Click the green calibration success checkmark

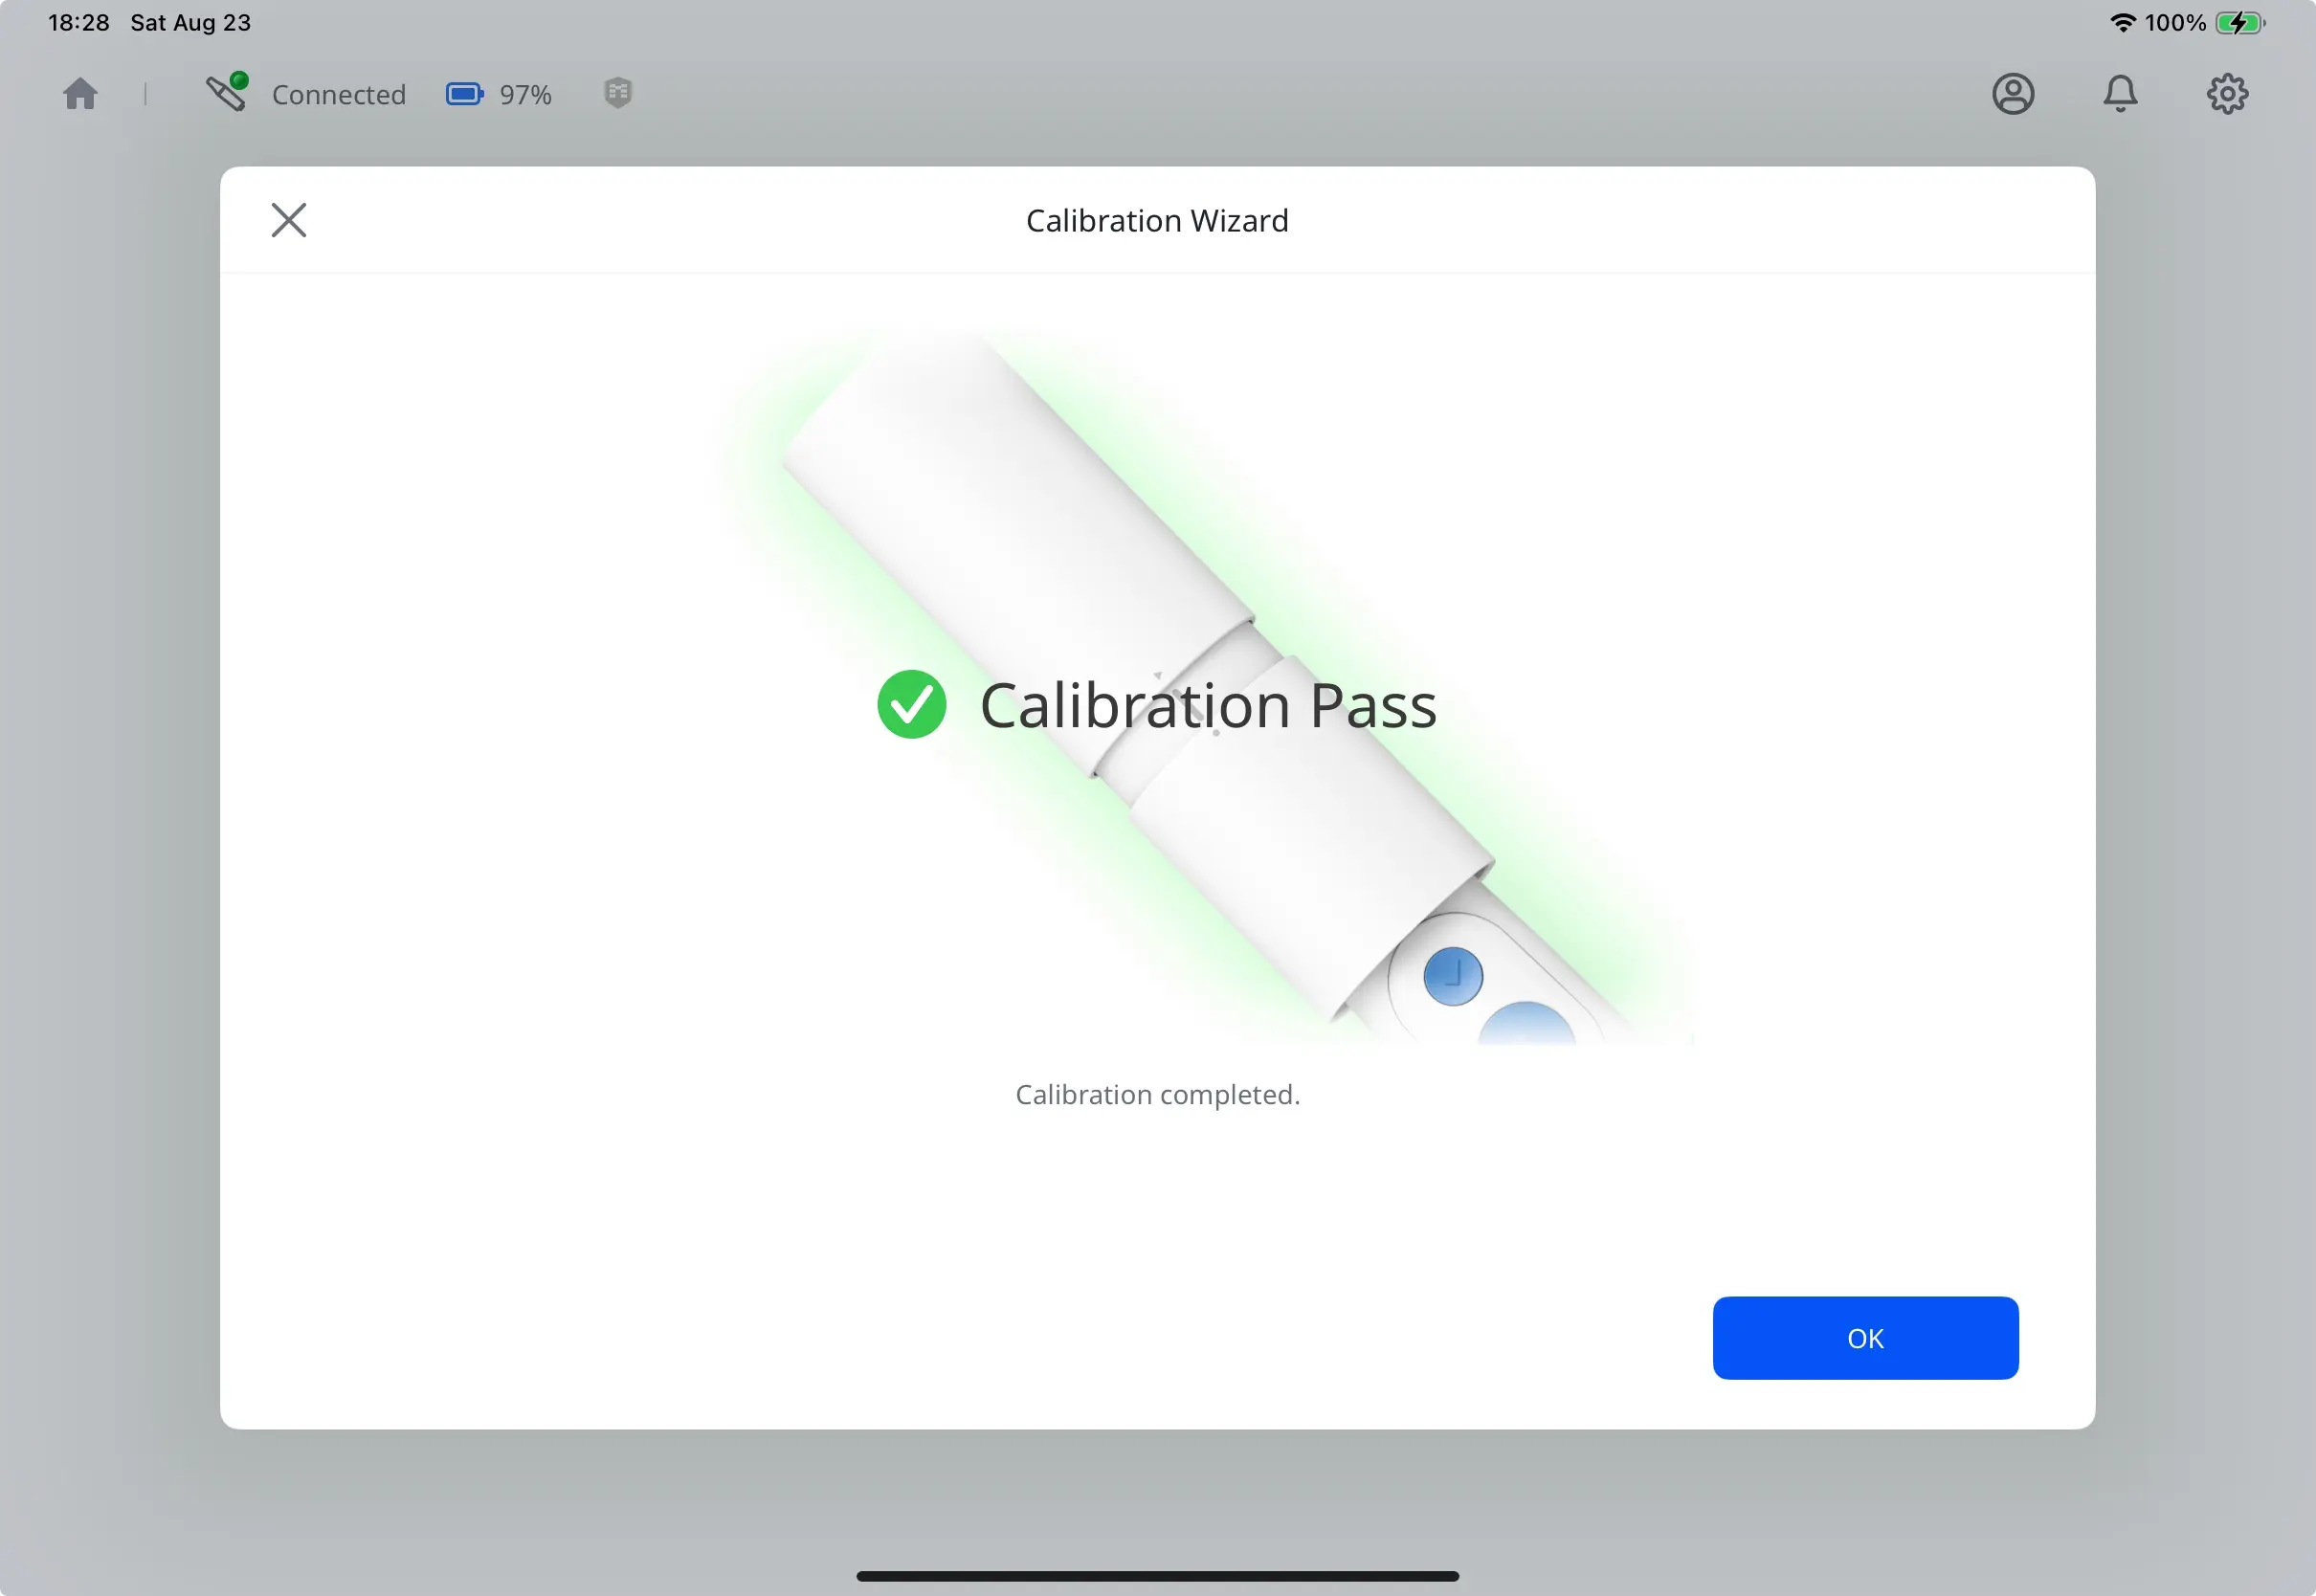(x=911, y=704)
